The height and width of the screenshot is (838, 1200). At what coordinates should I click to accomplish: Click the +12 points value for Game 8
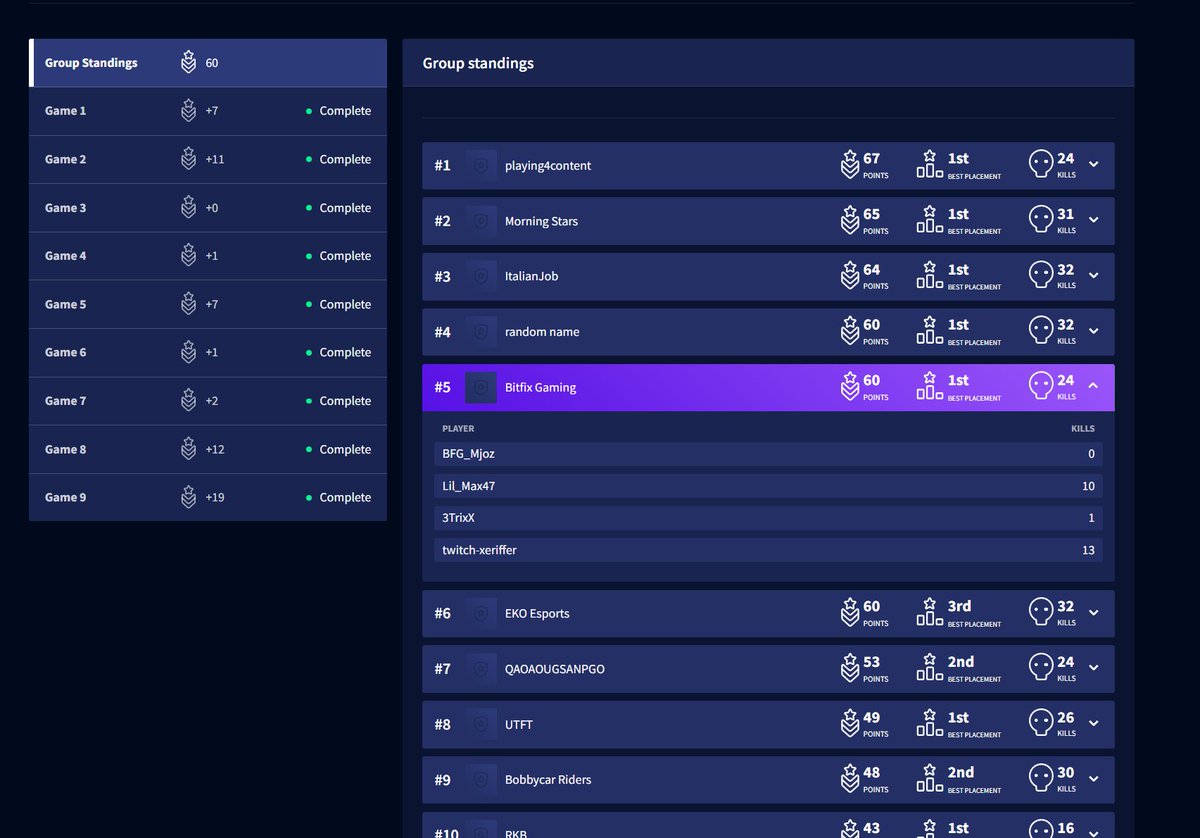coord(215,449)
